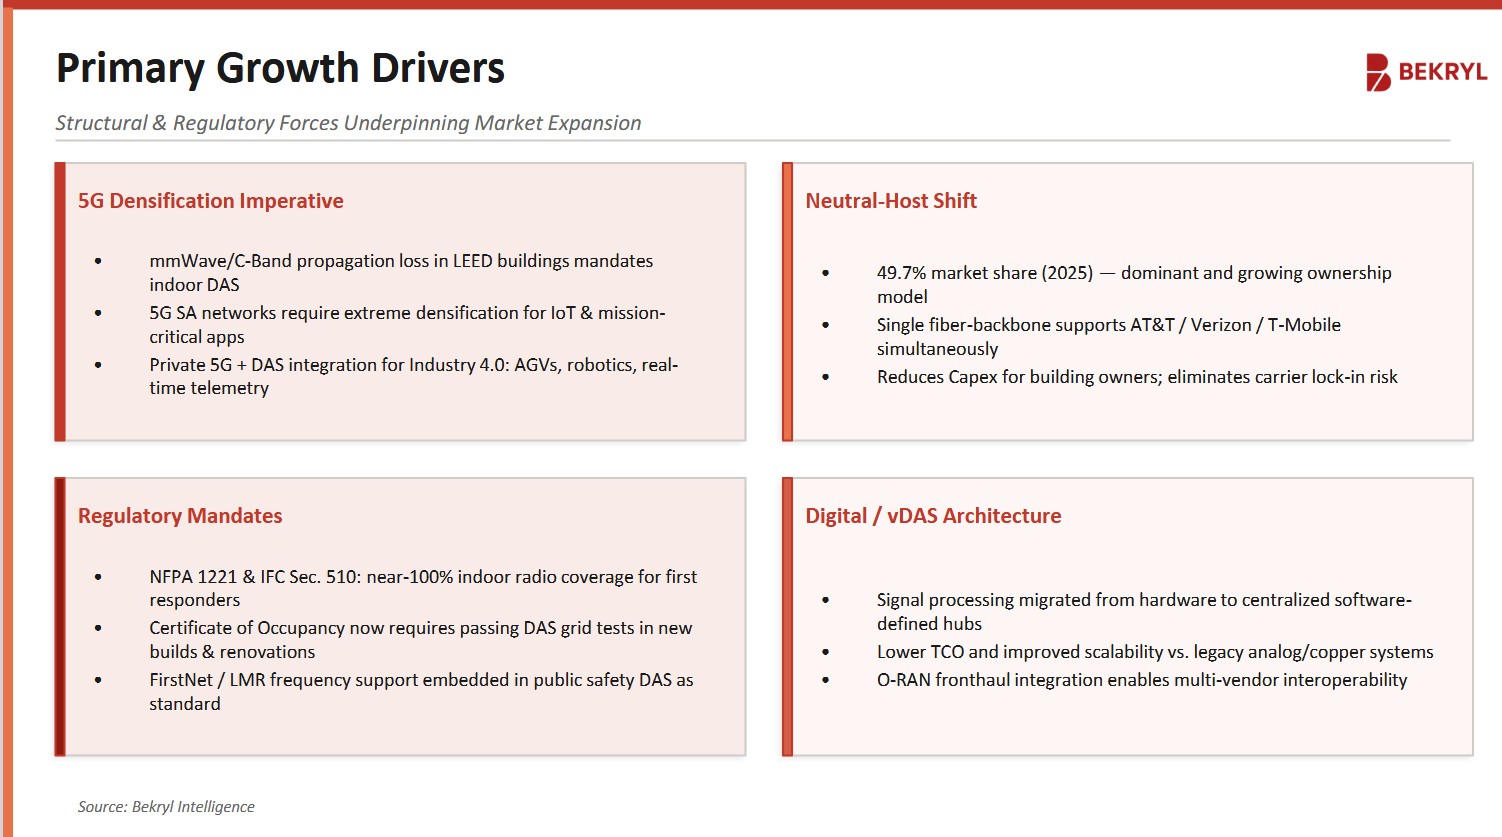Click the subtitle "Structural & Regulatory Forces Underpinning Market Expansion"
1502x837 pixels.
click(348, 123)
